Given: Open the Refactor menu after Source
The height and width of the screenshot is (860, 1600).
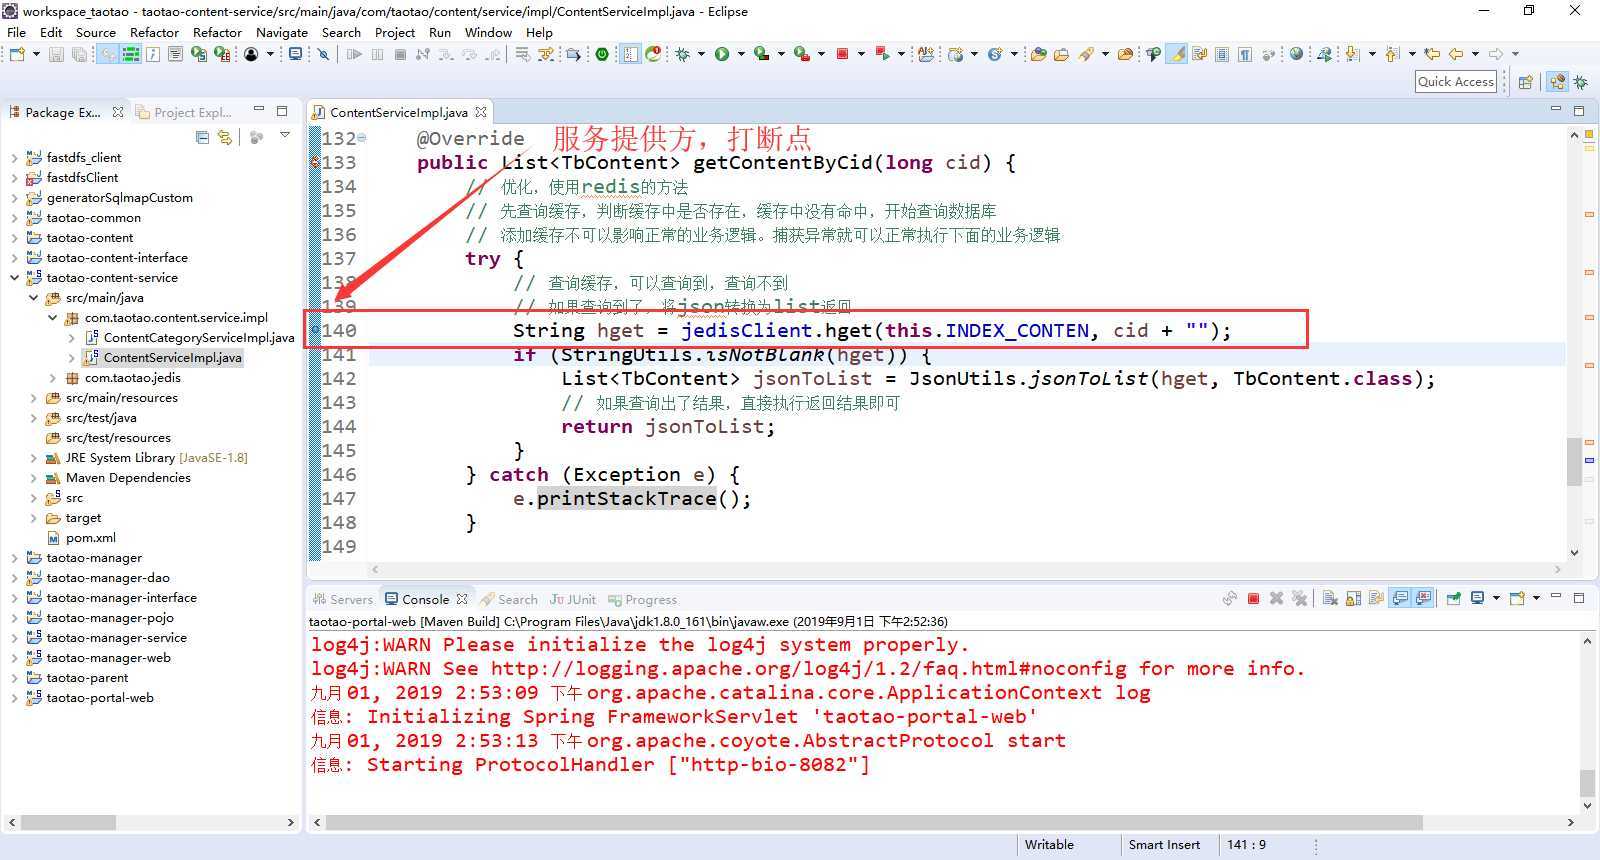Looking at the screenshot, I should point(154,32).
